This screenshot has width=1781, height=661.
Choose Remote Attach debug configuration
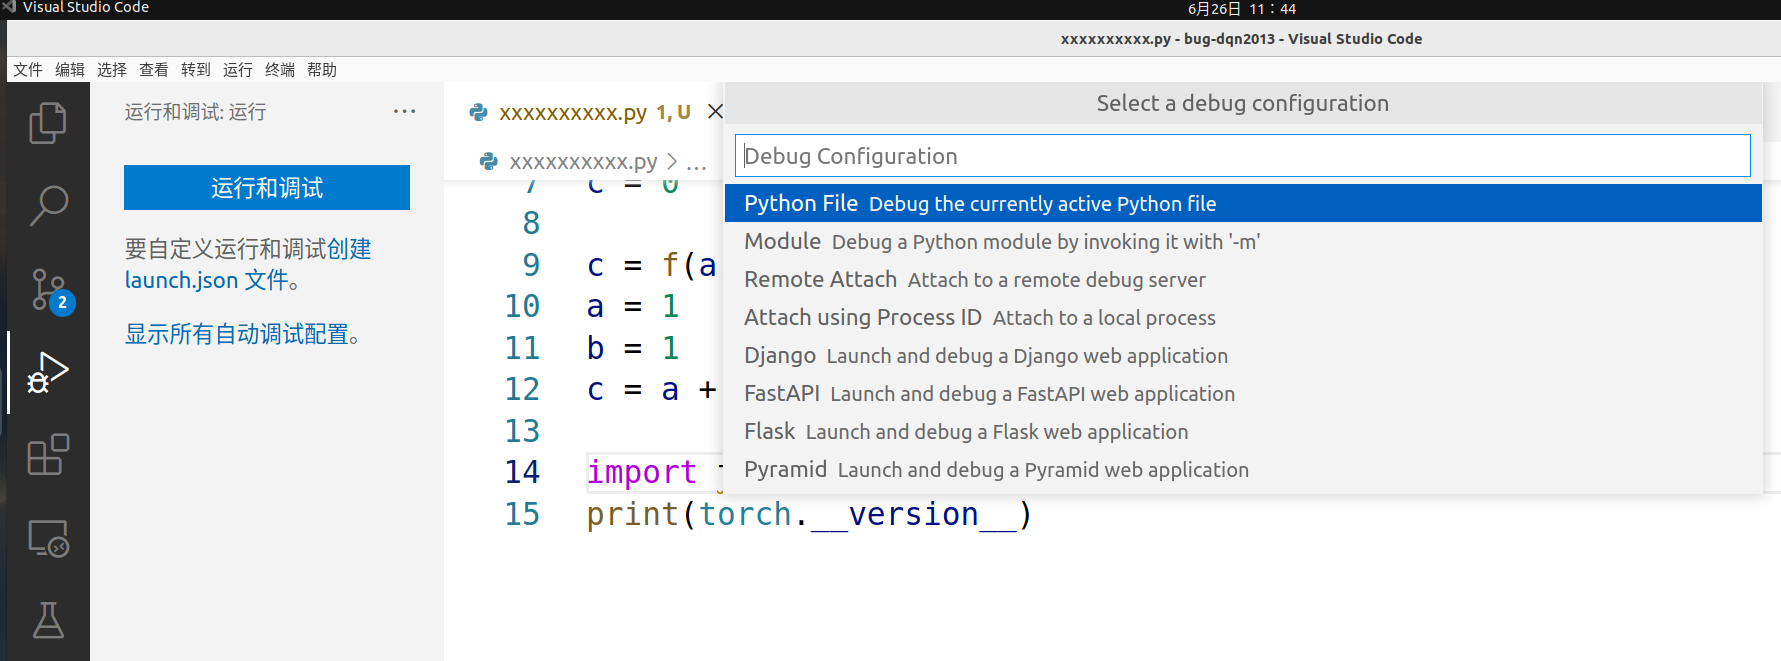1243,279
